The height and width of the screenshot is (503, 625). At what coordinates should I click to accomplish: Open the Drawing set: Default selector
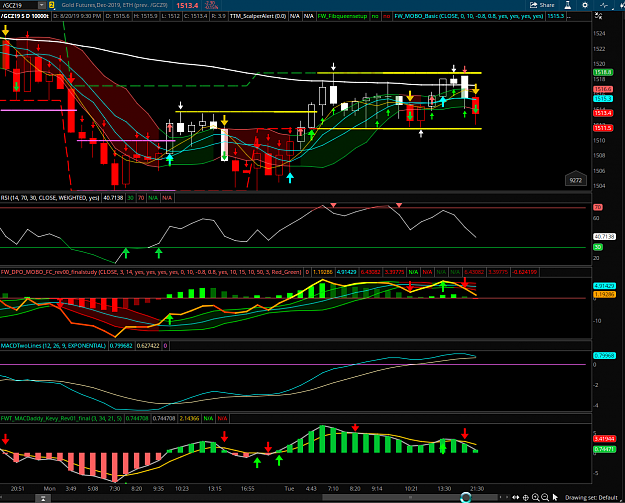pyautogui.click(x=591, y=497)
